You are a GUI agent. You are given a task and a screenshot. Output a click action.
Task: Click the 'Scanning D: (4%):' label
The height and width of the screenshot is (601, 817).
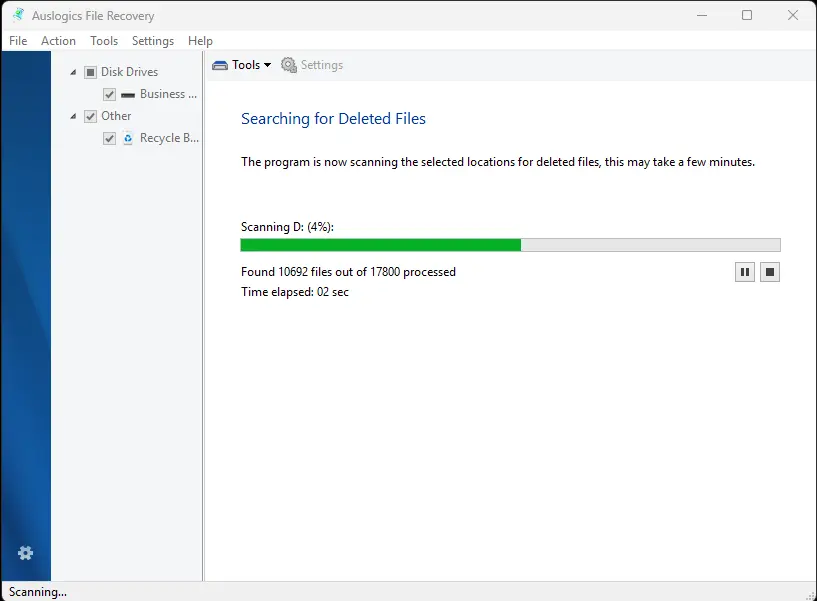[287, 227]
